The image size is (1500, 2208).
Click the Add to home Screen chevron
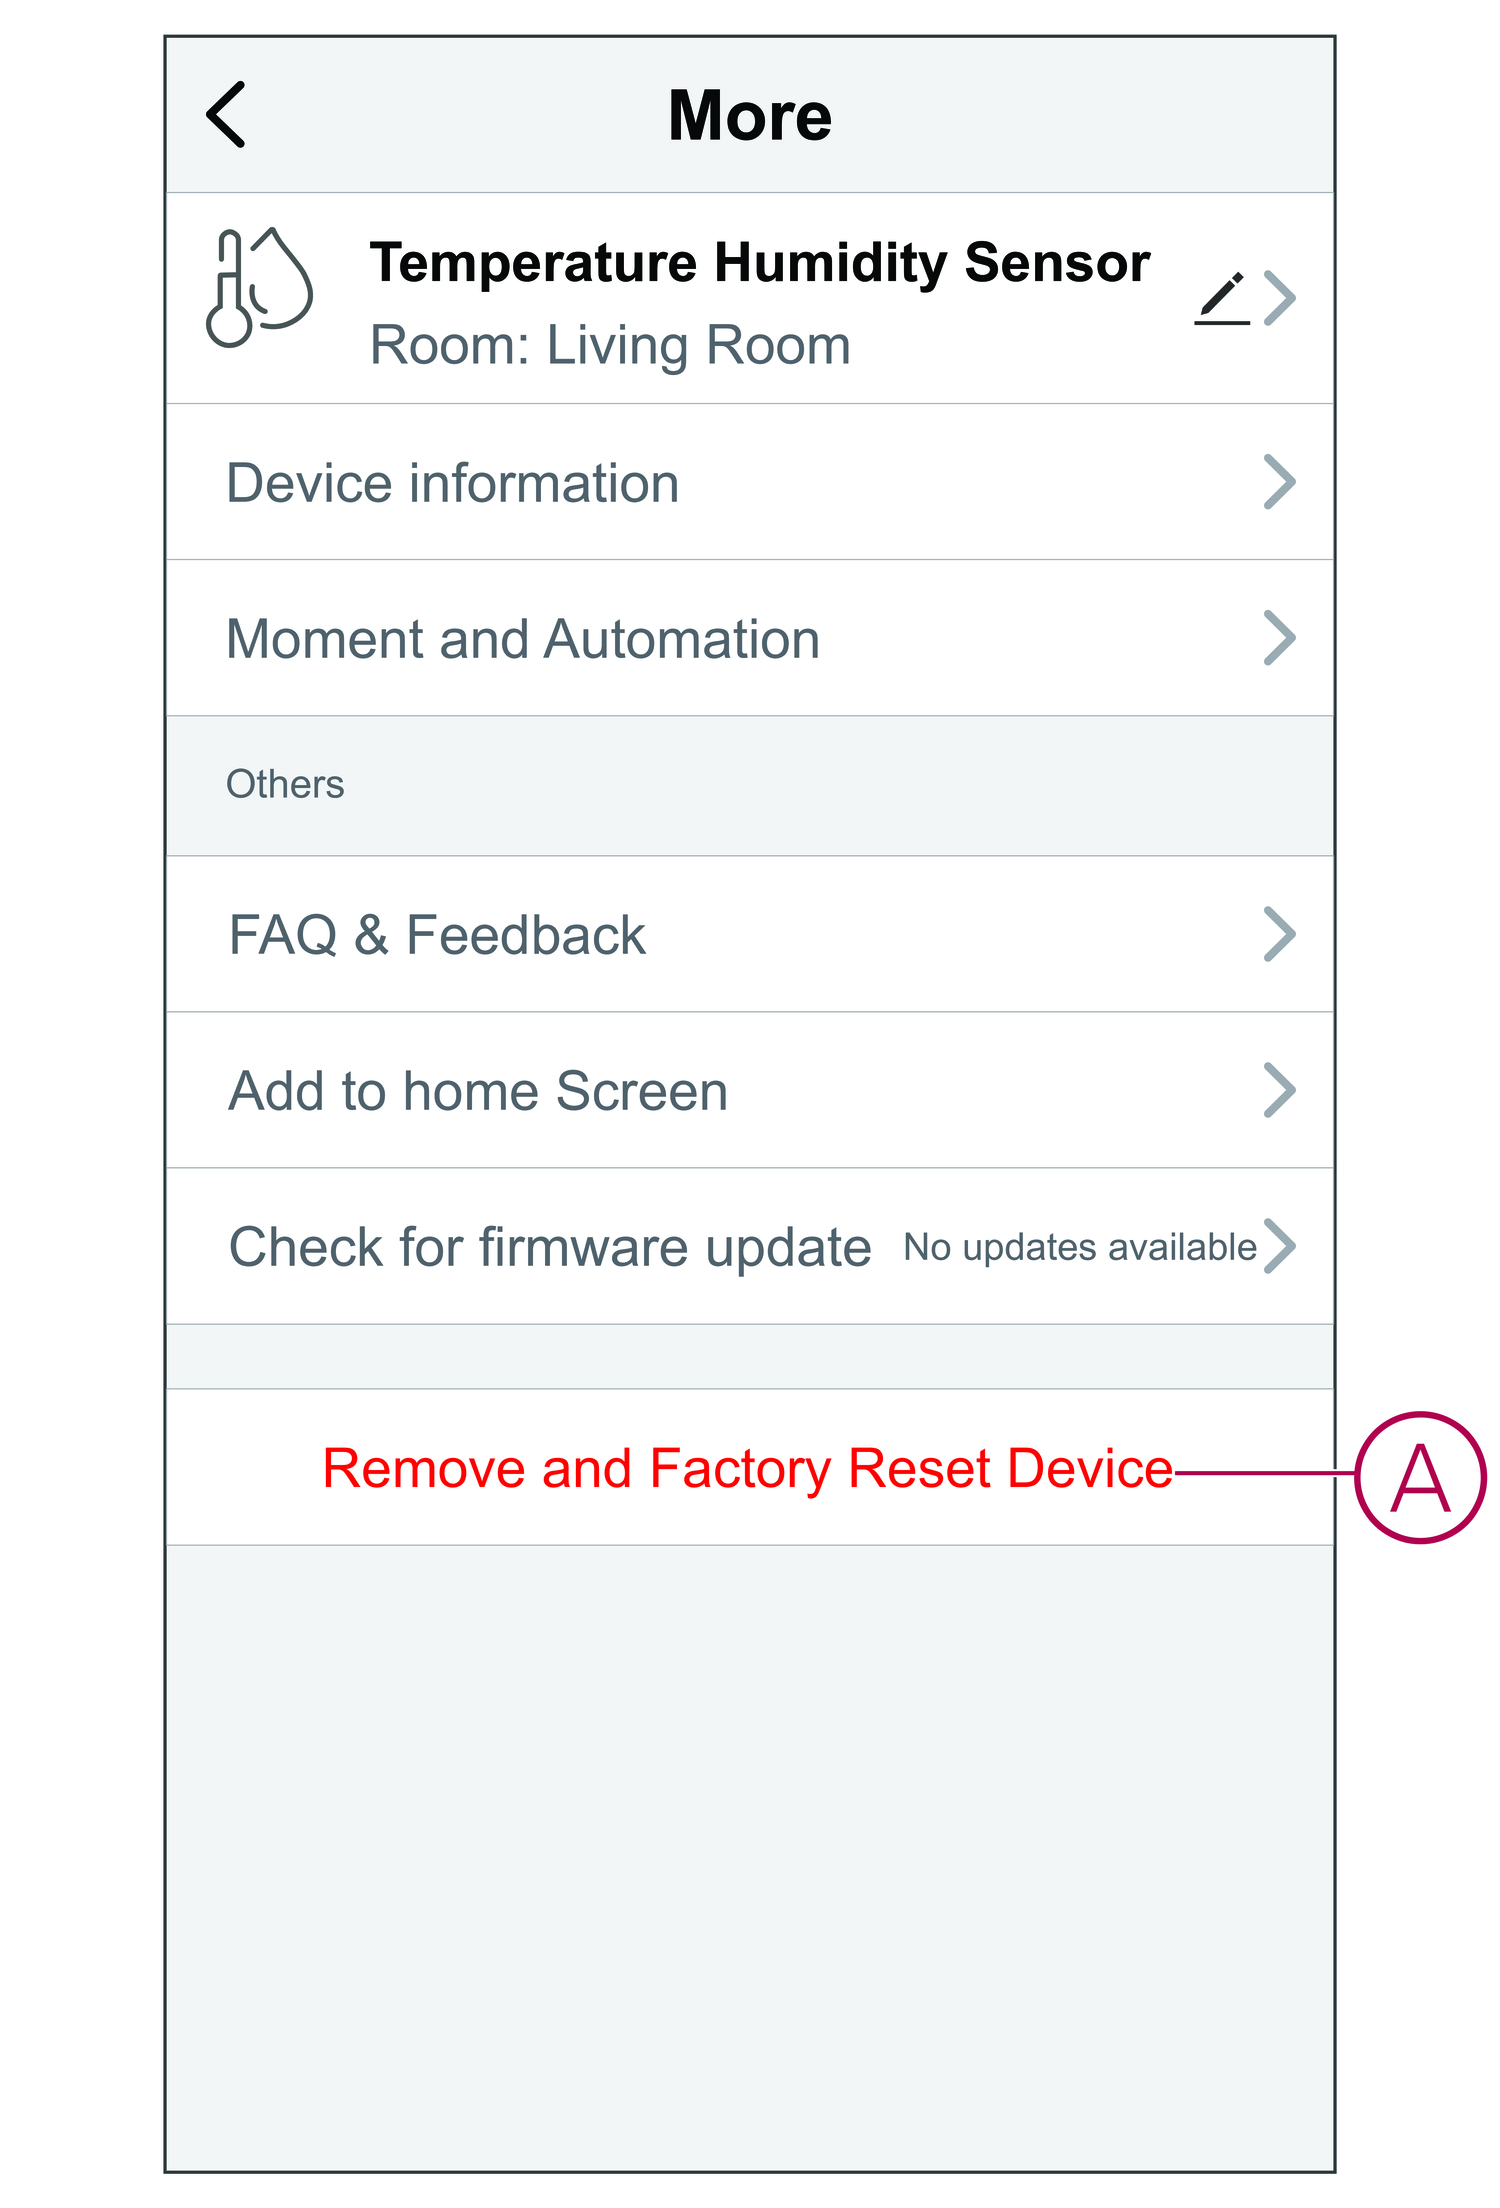pos(1280,1090)
